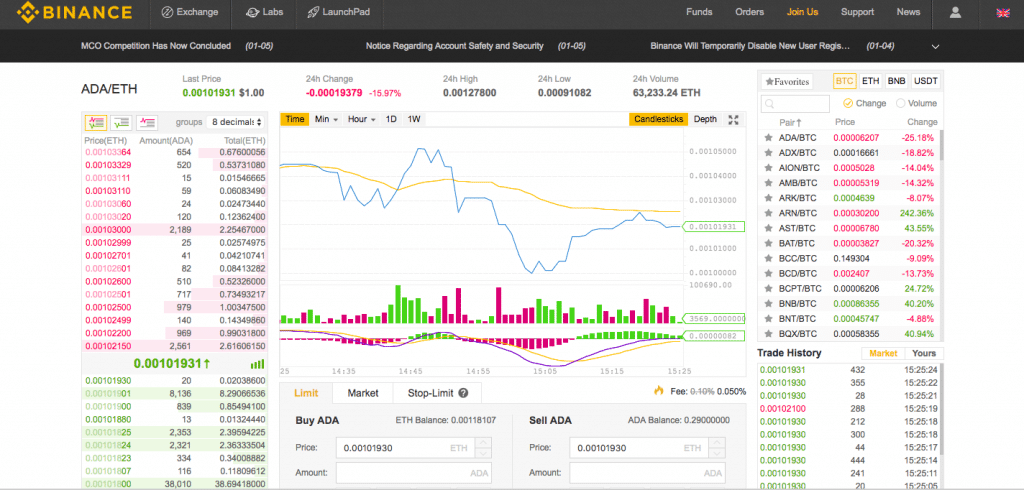Open the Support link

pyautogui.click(x=857, y=12)
